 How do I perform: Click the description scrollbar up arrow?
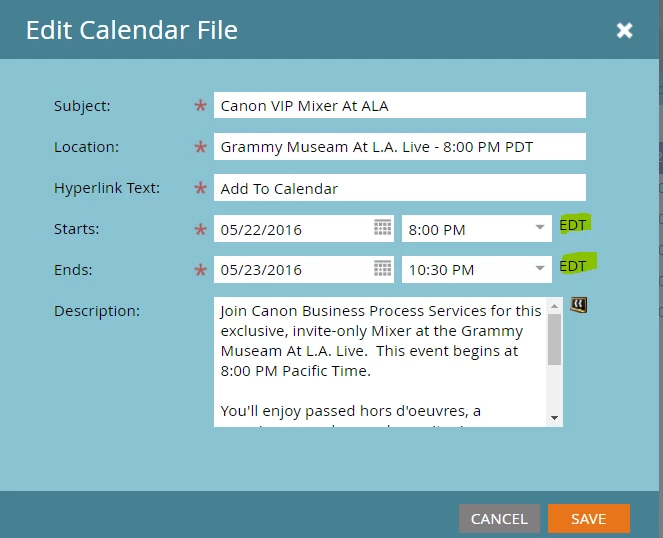pos(554,306)
